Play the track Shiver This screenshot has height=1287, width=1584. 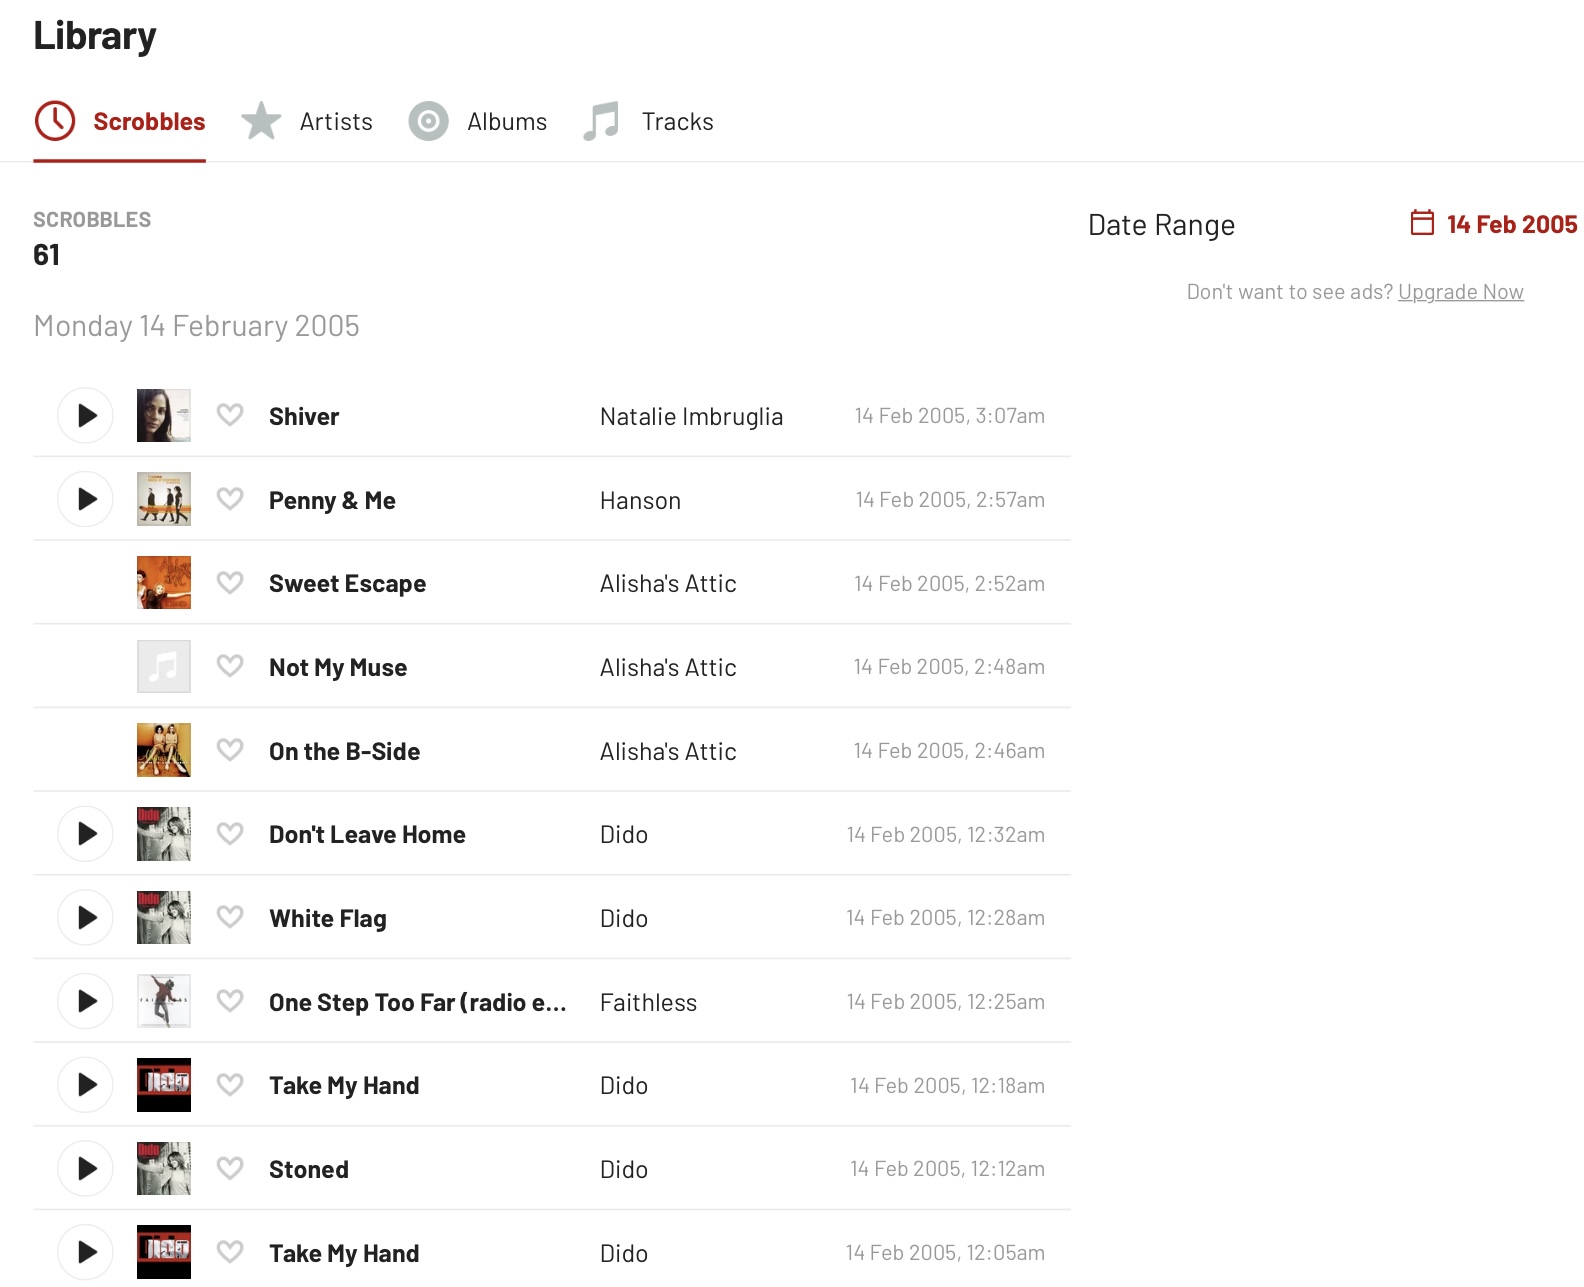point(86,416)
